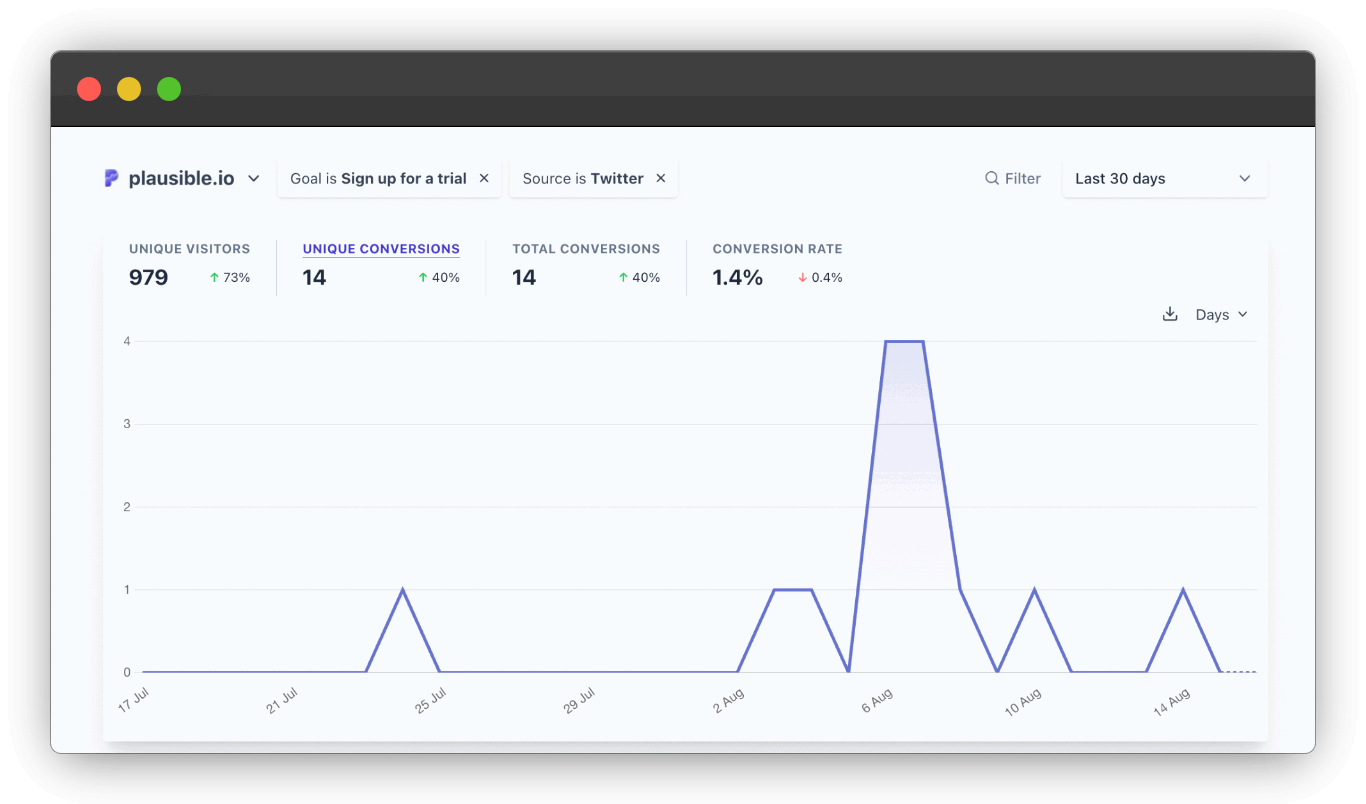Viewport: 1366px width, 804px height.
Task: Click the yellow traffic light window dot
Action: (129, 89)
